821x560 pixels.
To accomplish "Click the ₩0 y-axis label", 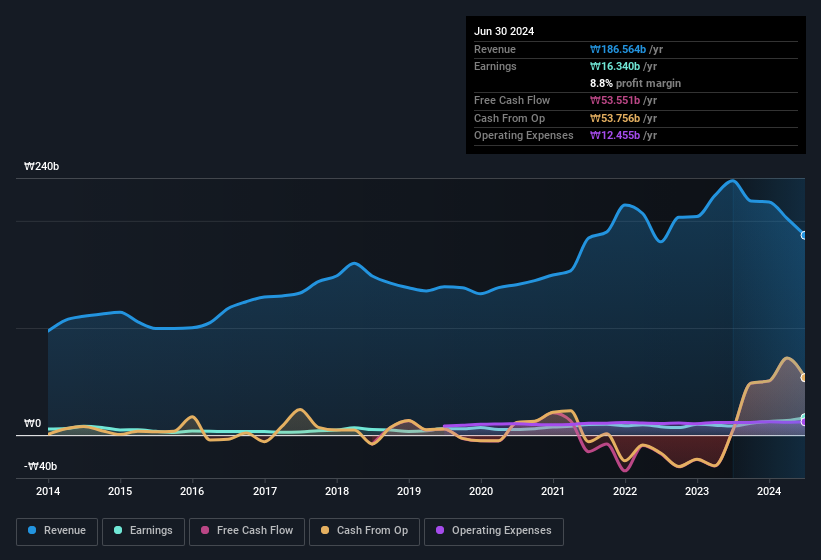I will (x=32, y=423).
